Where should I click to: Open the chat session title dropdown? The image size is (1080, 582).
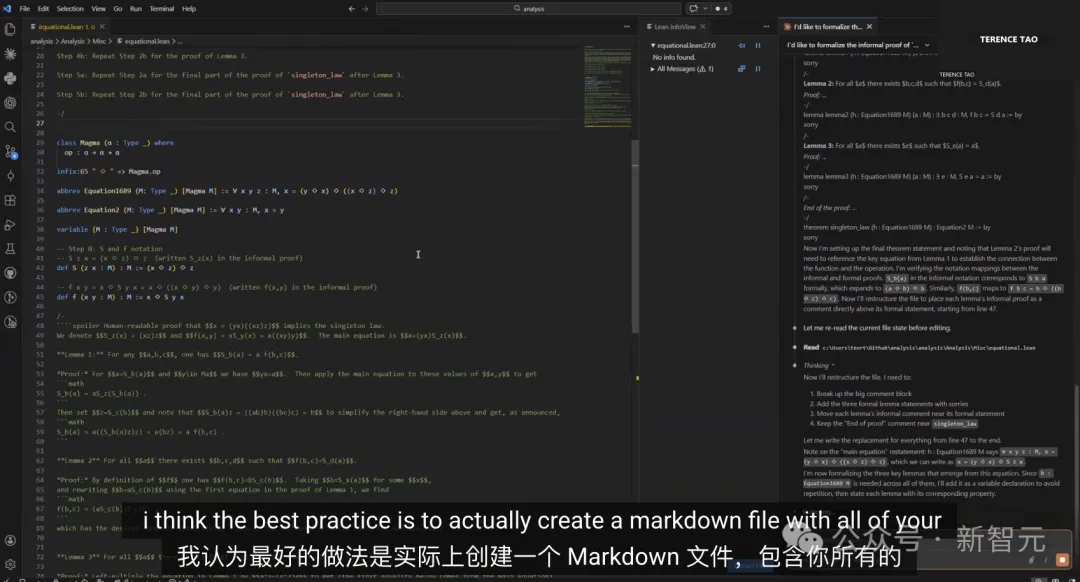pyautogui.click(x=926, y=45)
